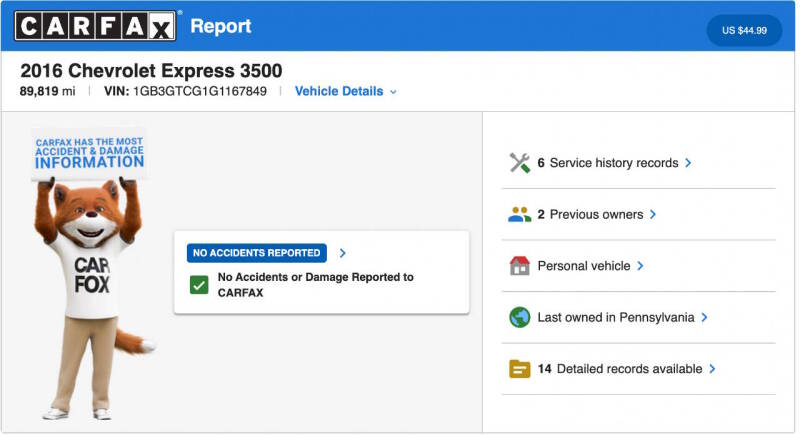
Task: Click the previous owners people icon
Action: click(x=519, y=214)
